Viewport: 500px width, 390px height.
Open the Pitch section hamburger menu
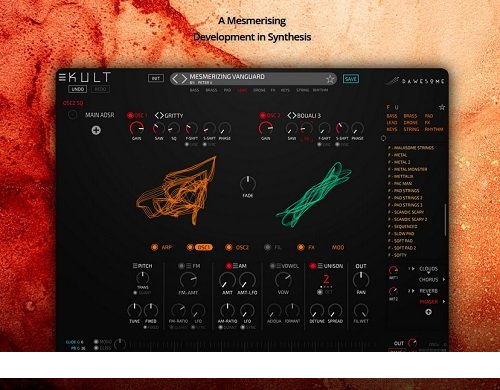click(x=135, y=266)
